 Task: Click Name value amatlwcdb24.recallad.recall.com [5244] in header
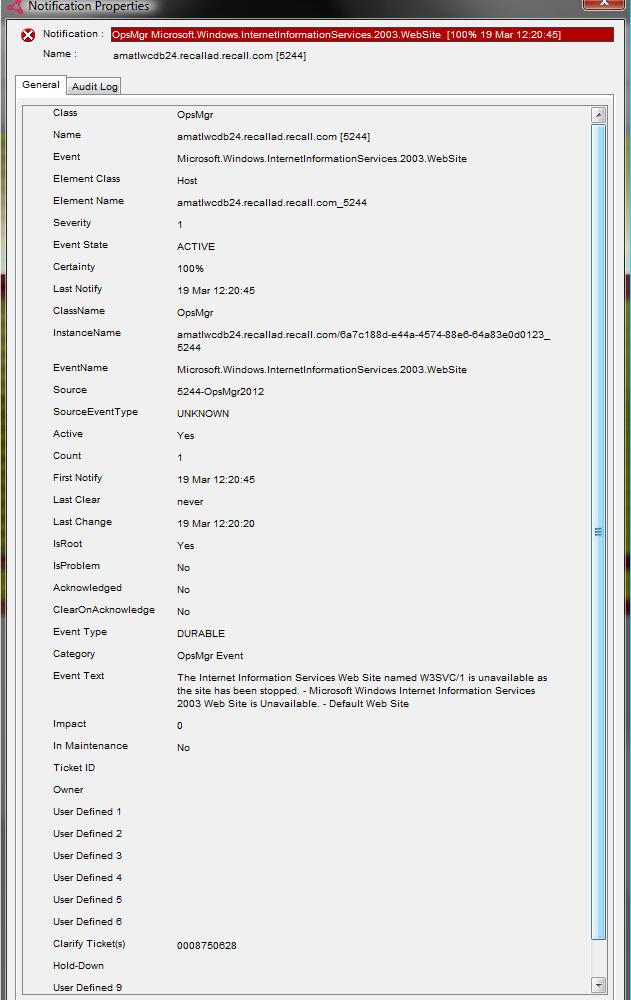click(x=209, y=55)
